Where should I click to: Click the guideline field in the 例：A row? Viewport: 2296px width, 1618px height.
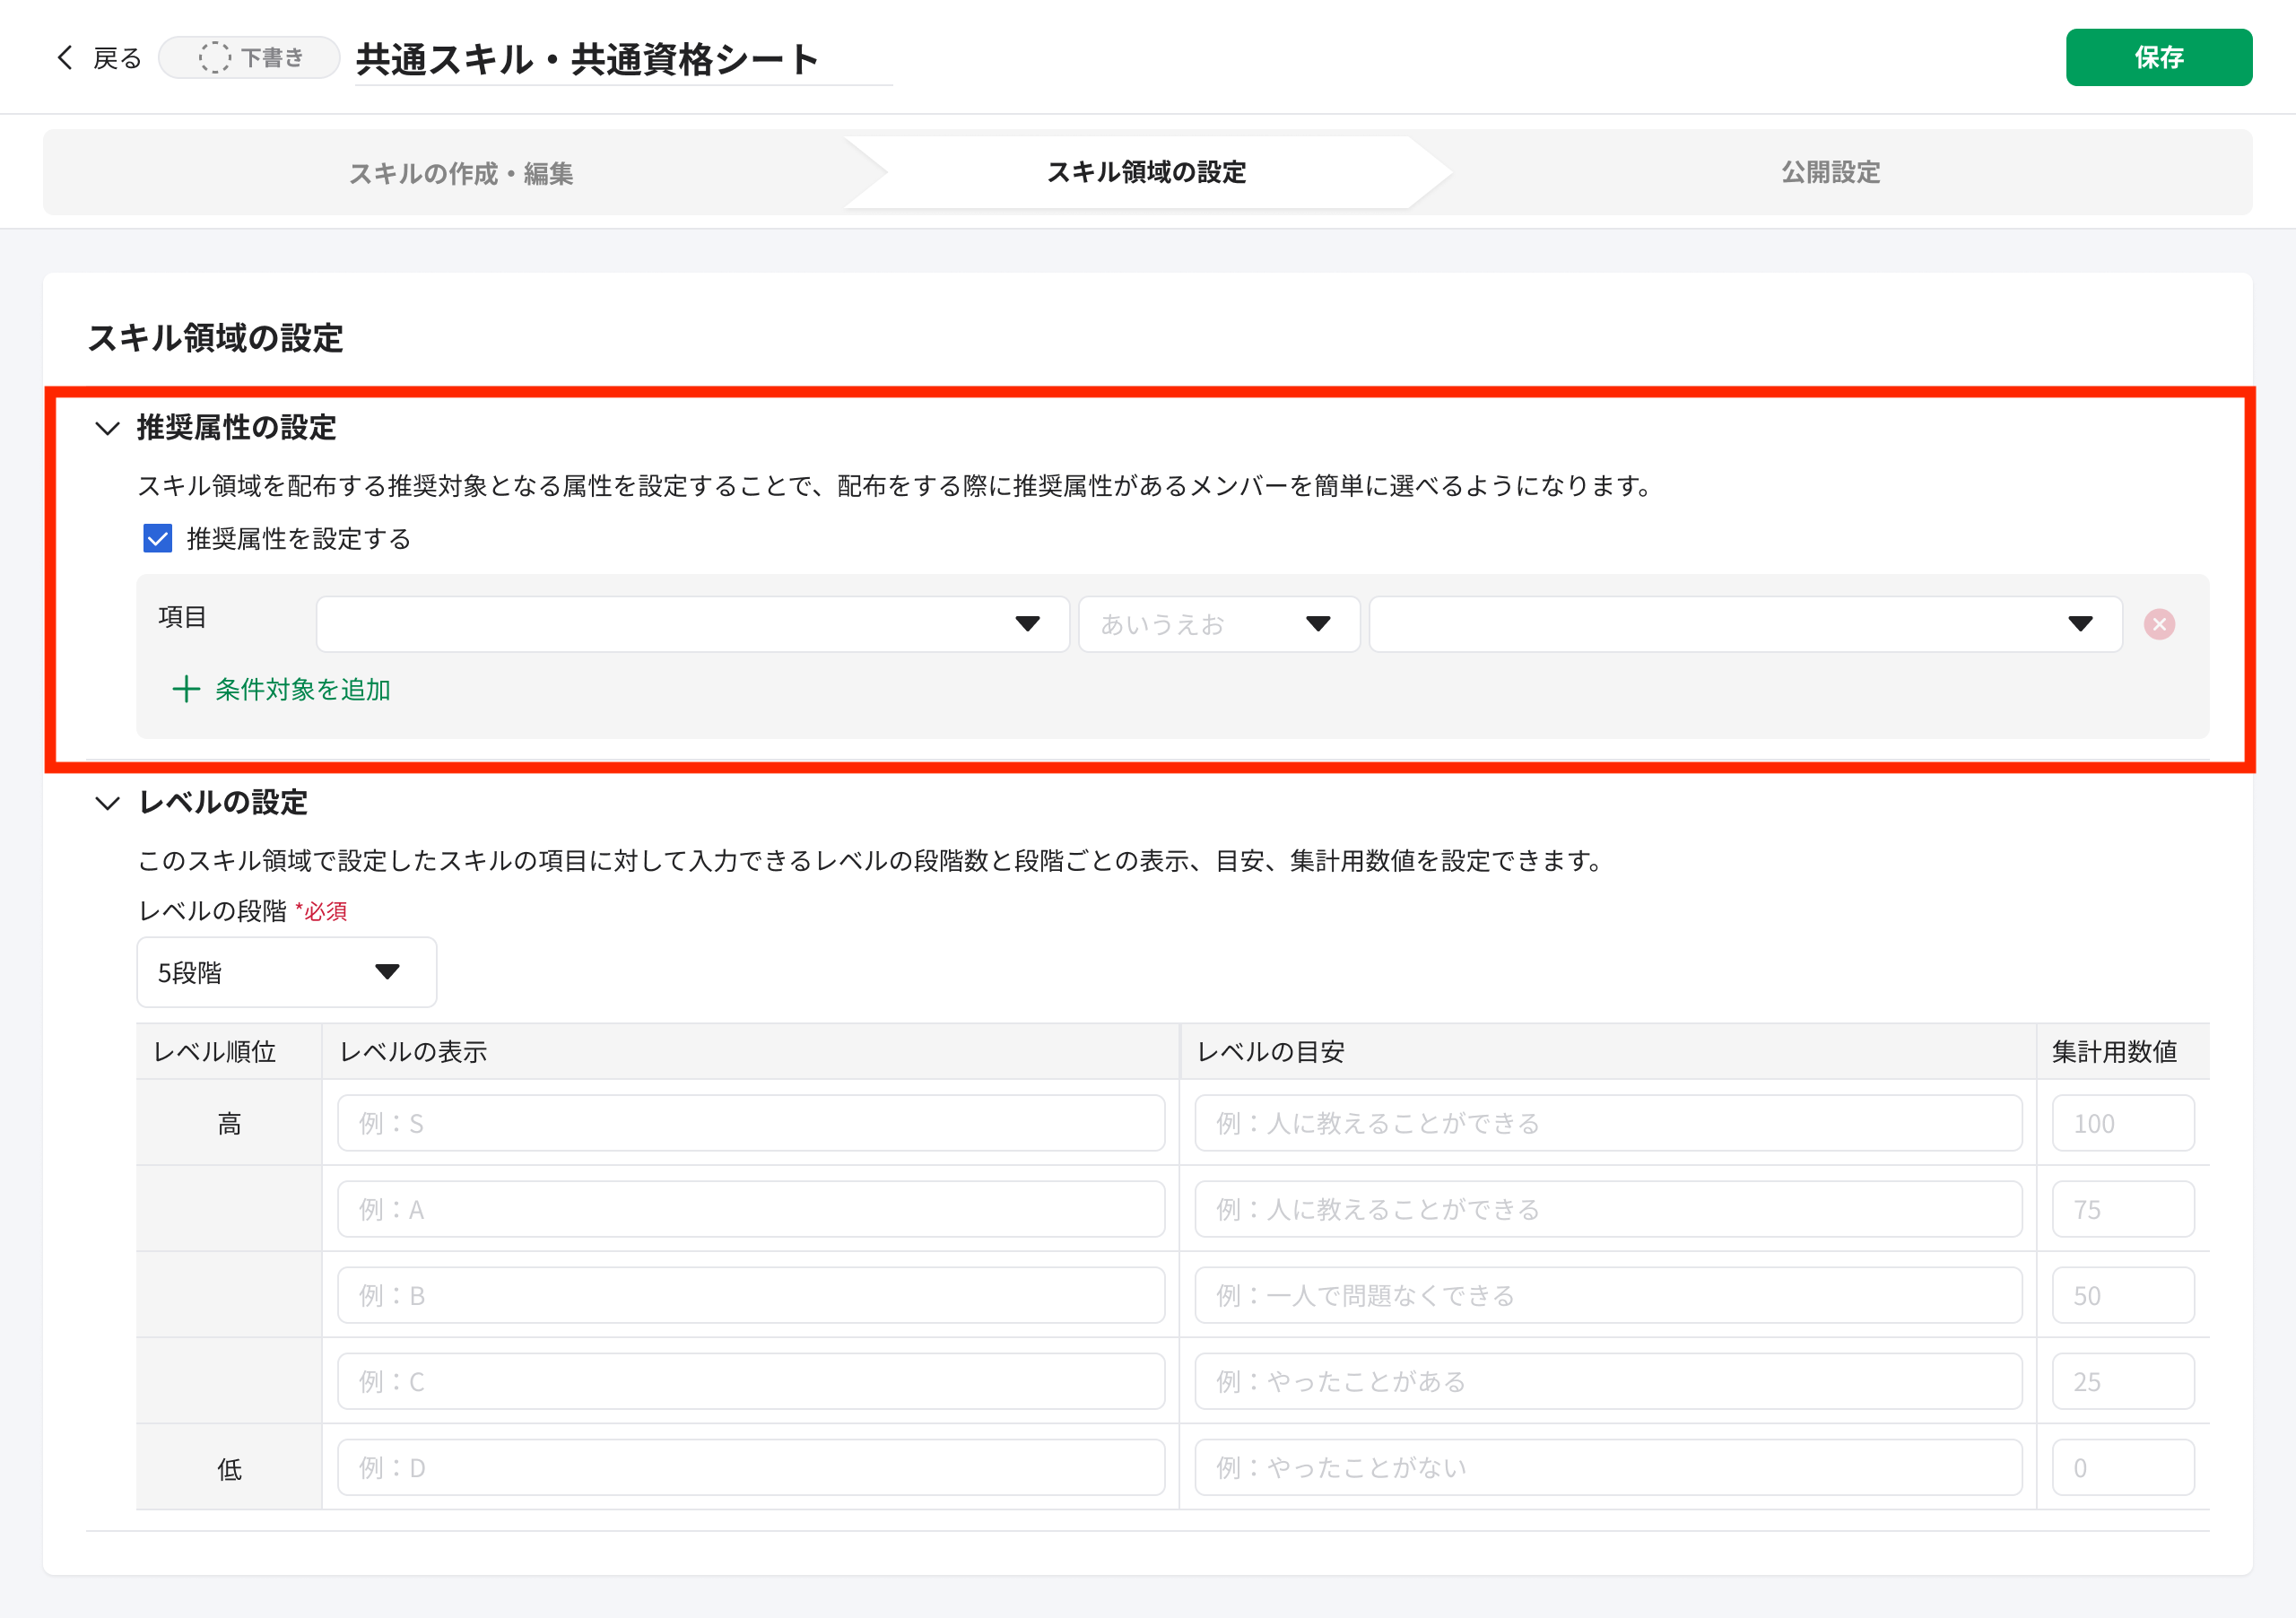[x=1608, y=1209]
